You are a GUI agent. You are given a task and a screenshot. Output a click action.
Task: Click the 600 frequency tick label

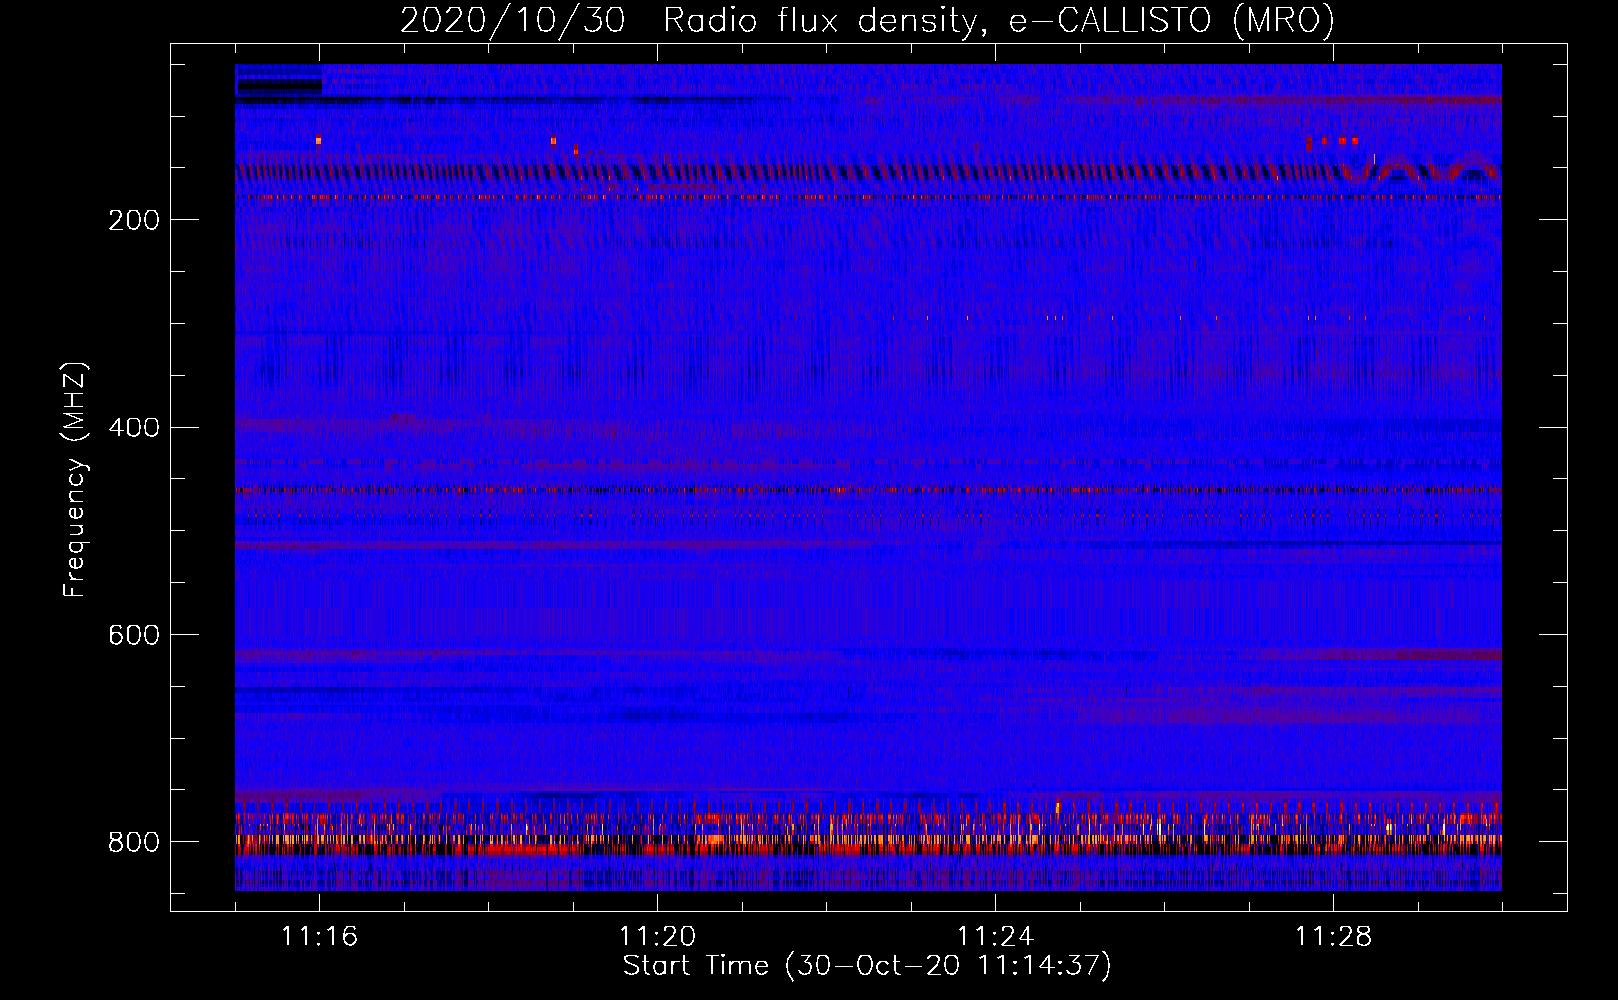(134, 635)
